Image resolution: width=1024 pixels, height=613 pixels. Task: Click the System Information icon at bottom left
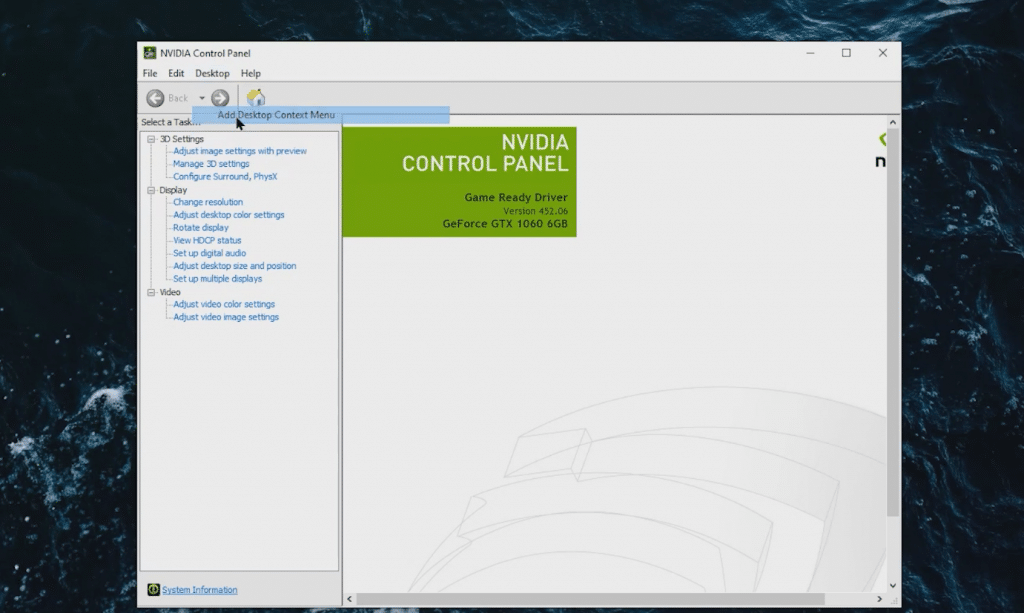pos(154,590)
